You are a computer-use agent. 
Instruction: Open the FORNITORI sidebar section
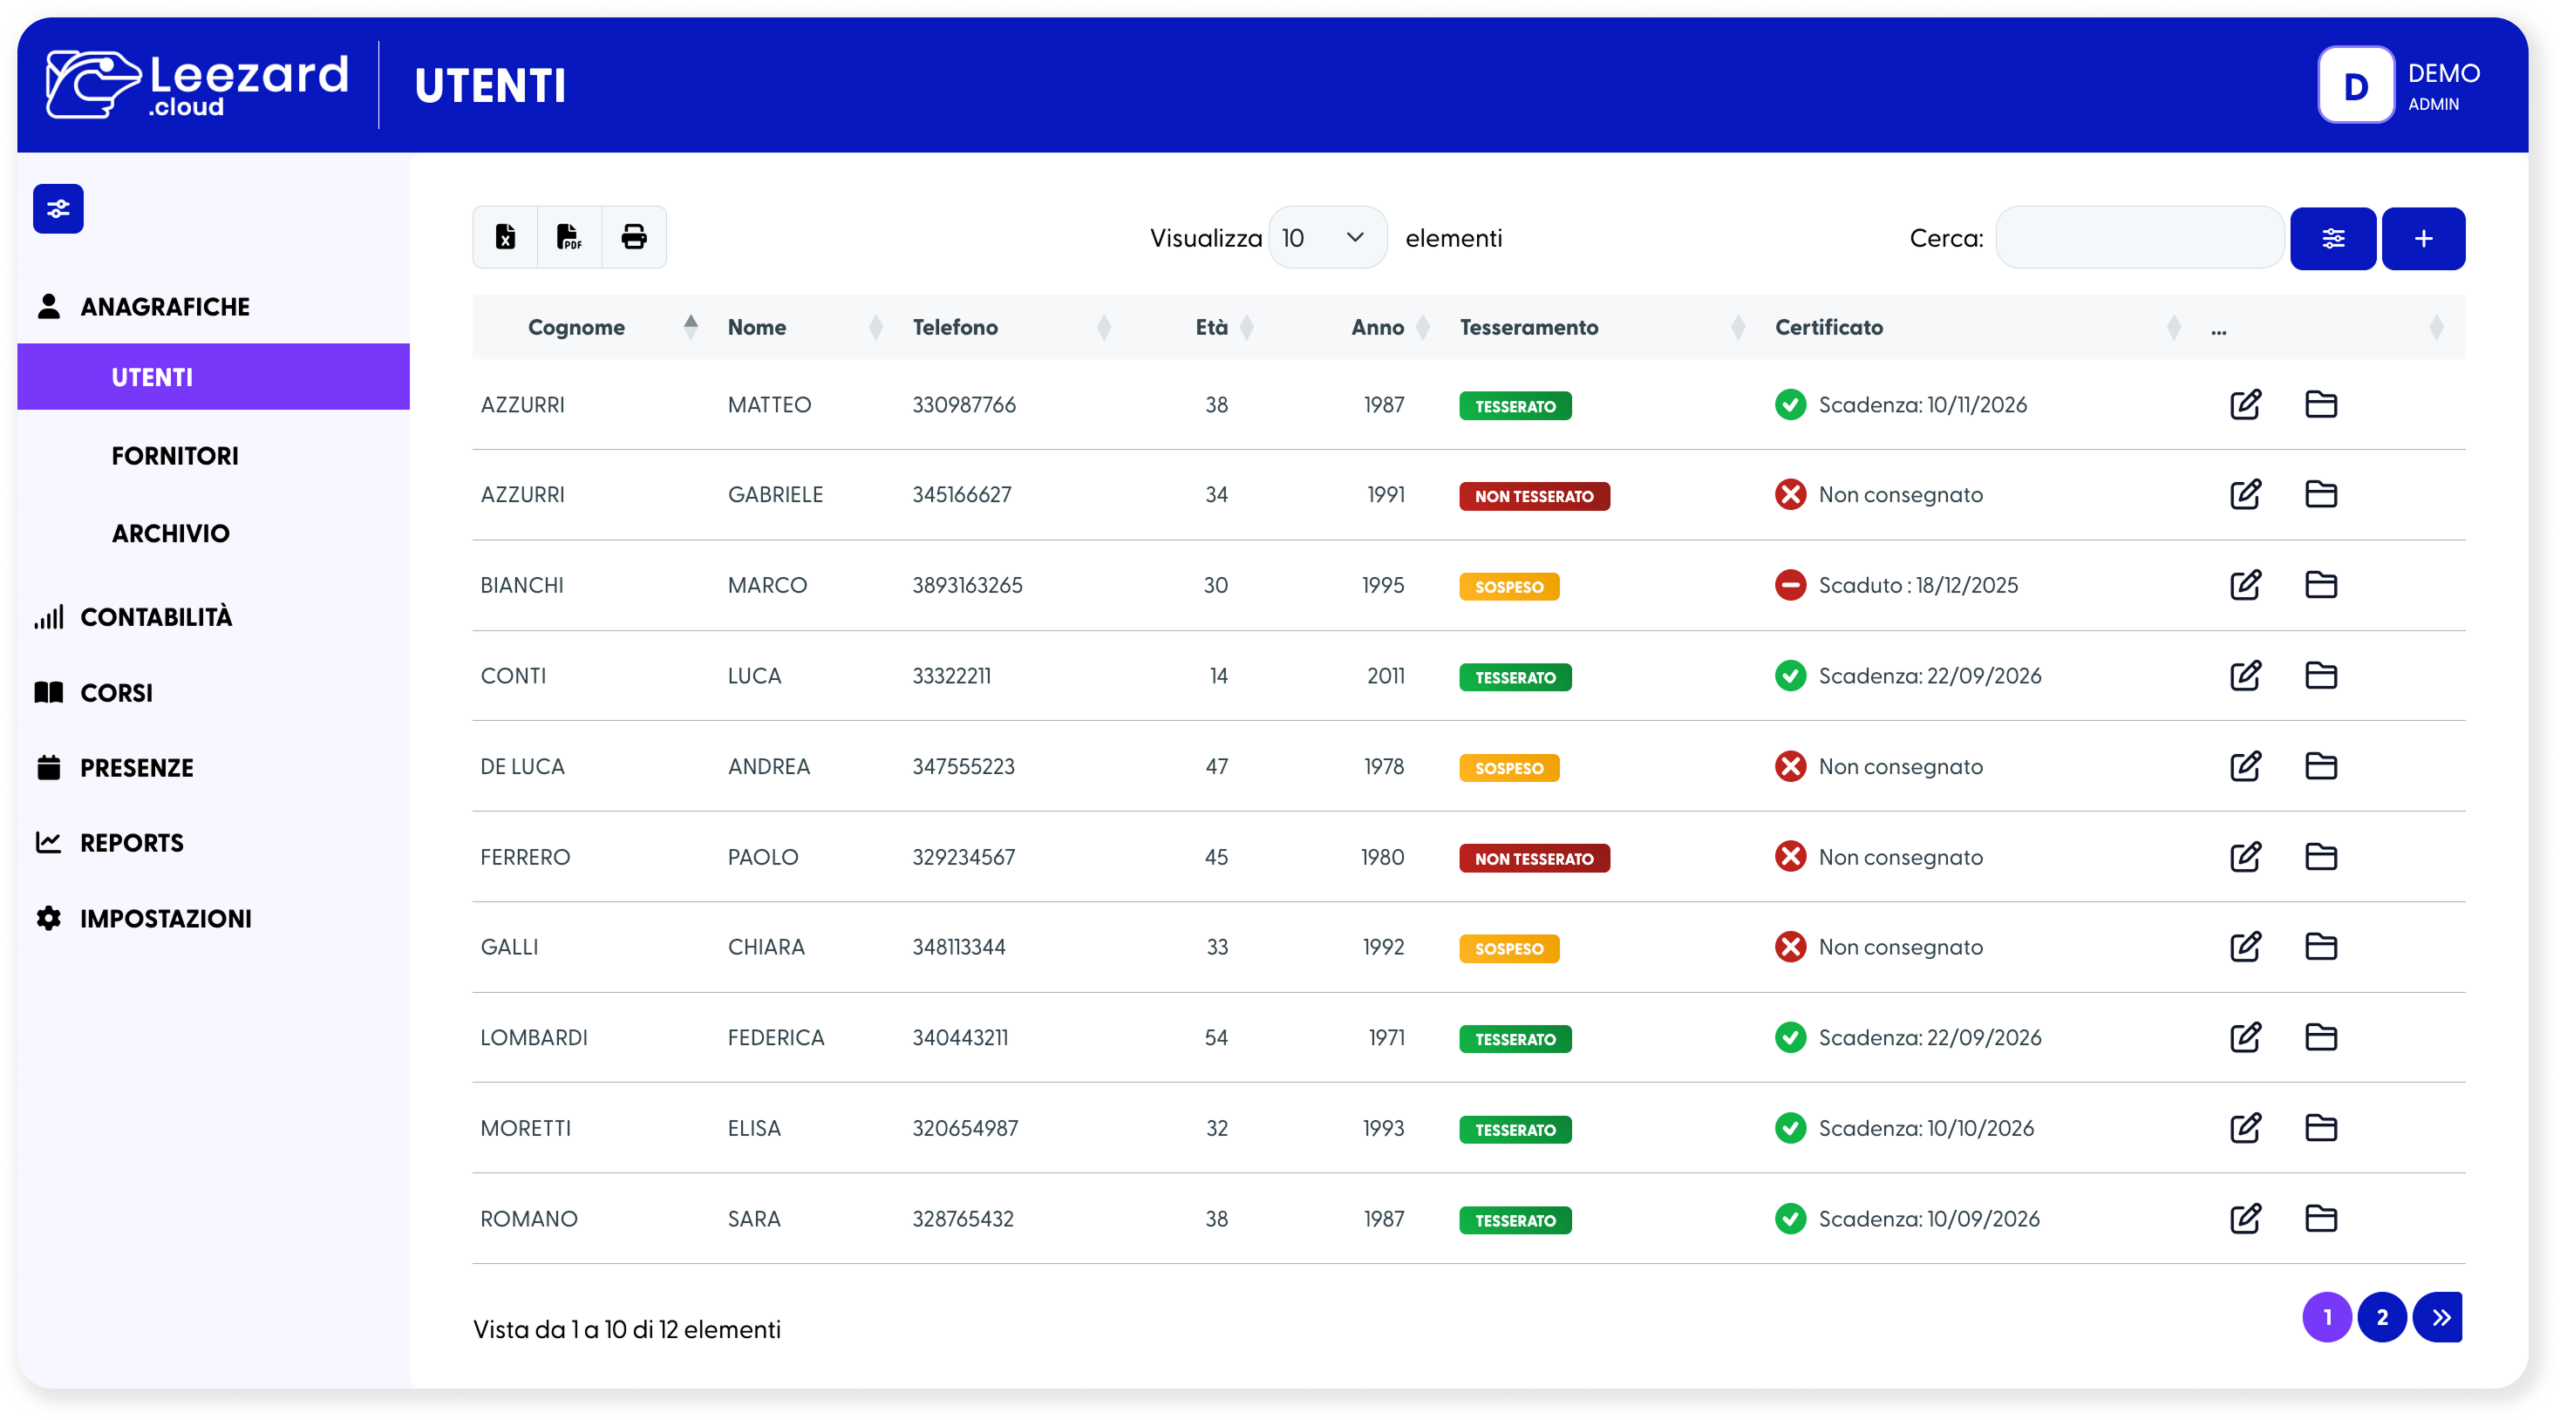[175, 456]
